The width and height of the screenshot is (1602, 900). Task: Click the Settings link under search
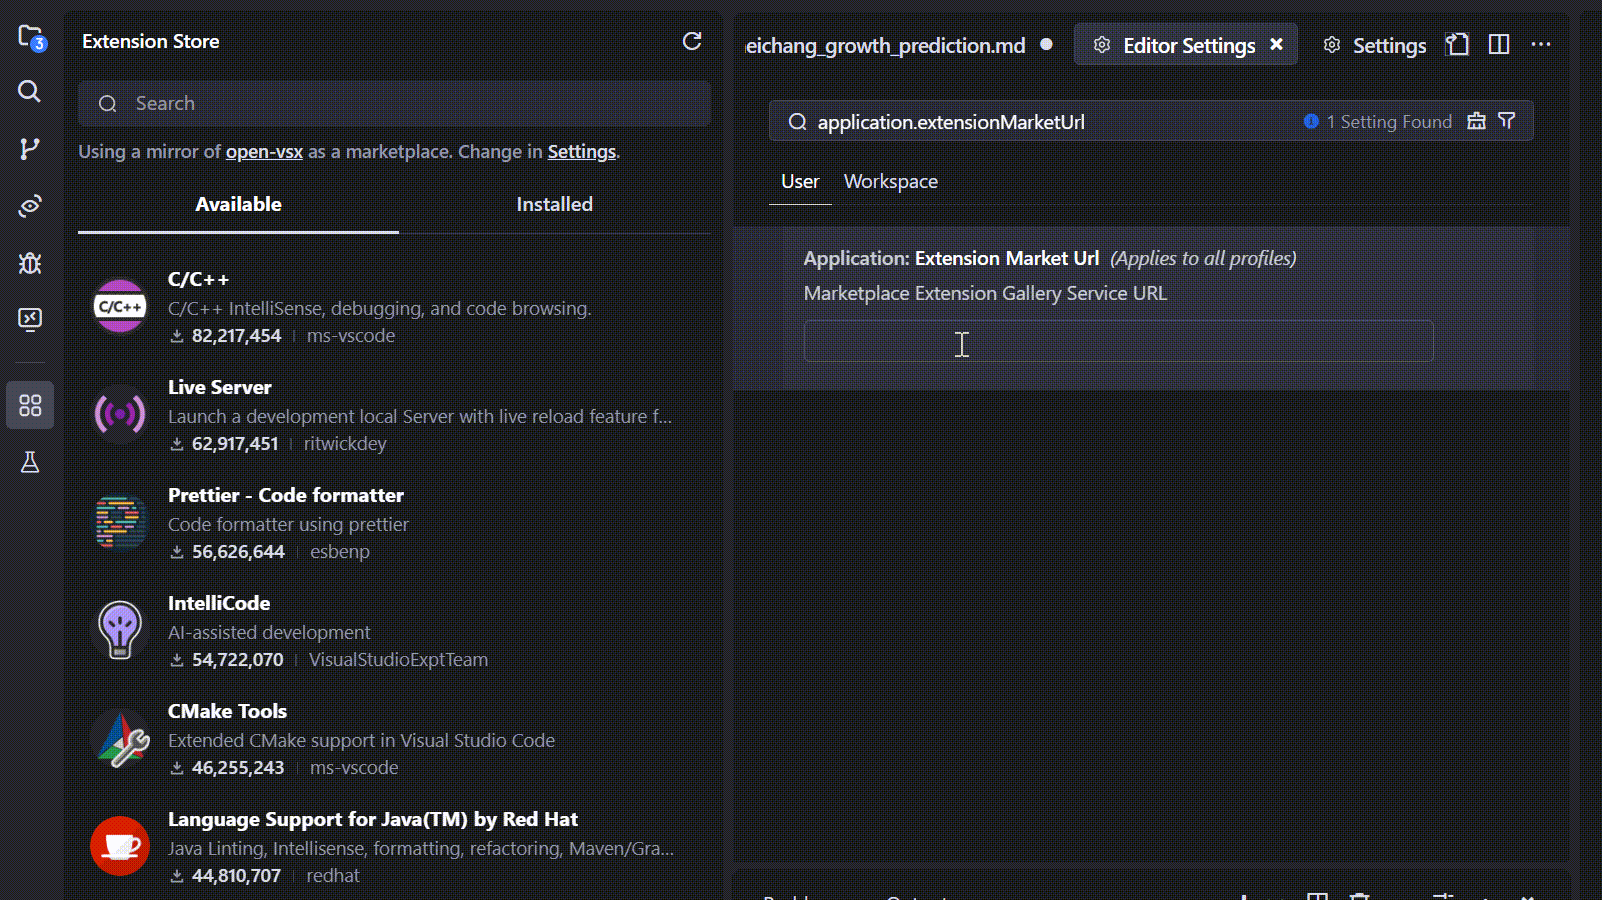tap(581, 152)
